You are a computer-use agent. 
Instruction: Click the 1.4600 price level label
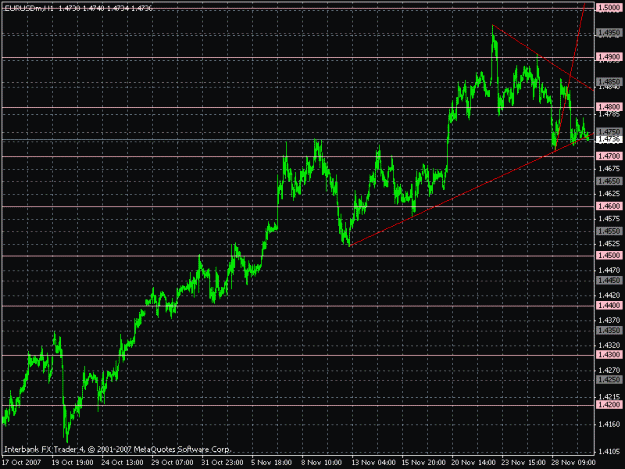coord(609,206)
